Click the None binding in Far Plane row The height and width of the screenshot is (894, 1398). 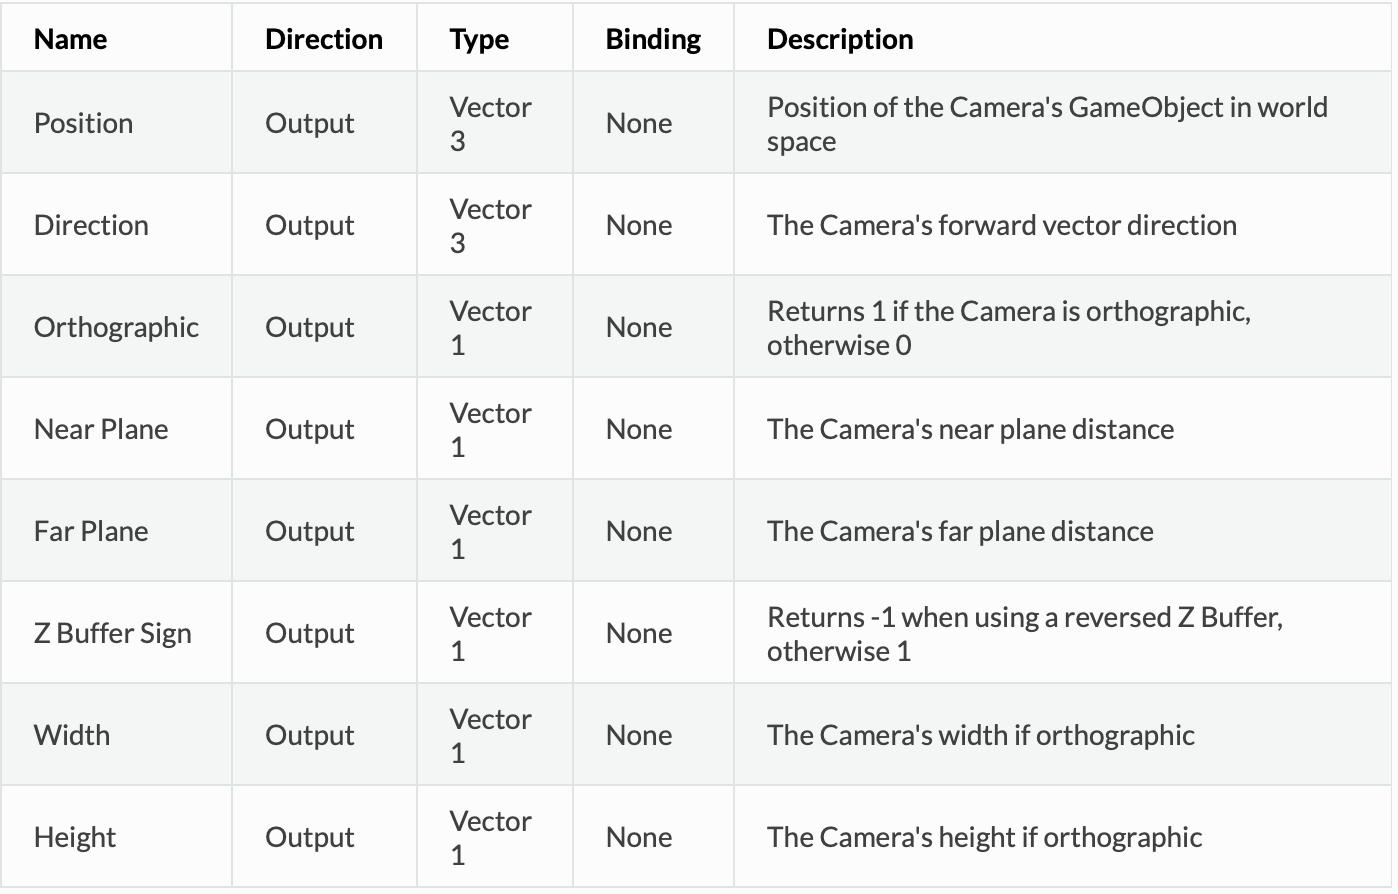[x=639, y=531]
